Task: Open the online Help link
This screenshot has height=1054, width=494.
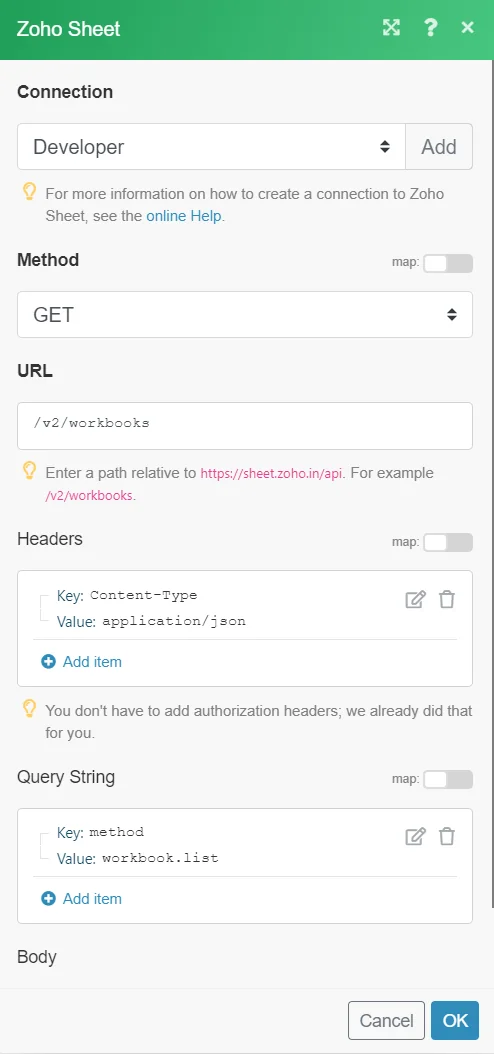Action: coord(184,216)
